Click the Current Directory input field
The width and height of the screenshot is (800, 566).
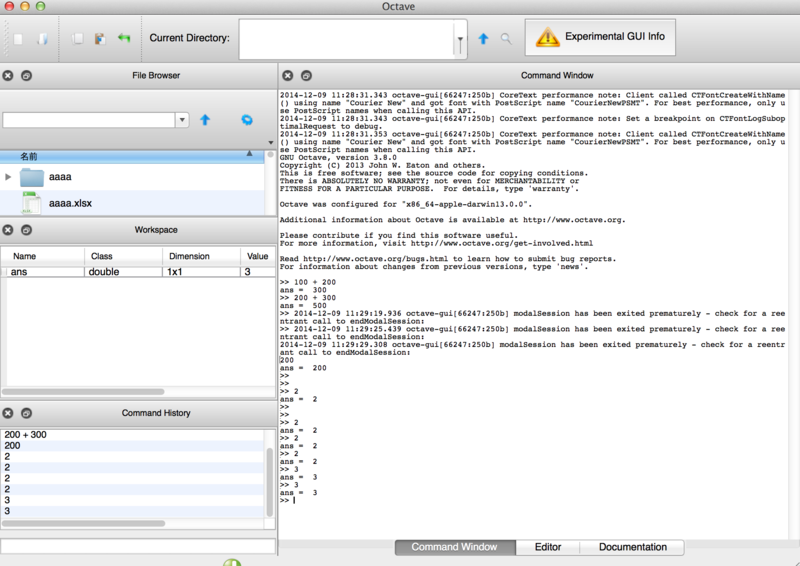(346, 39)
